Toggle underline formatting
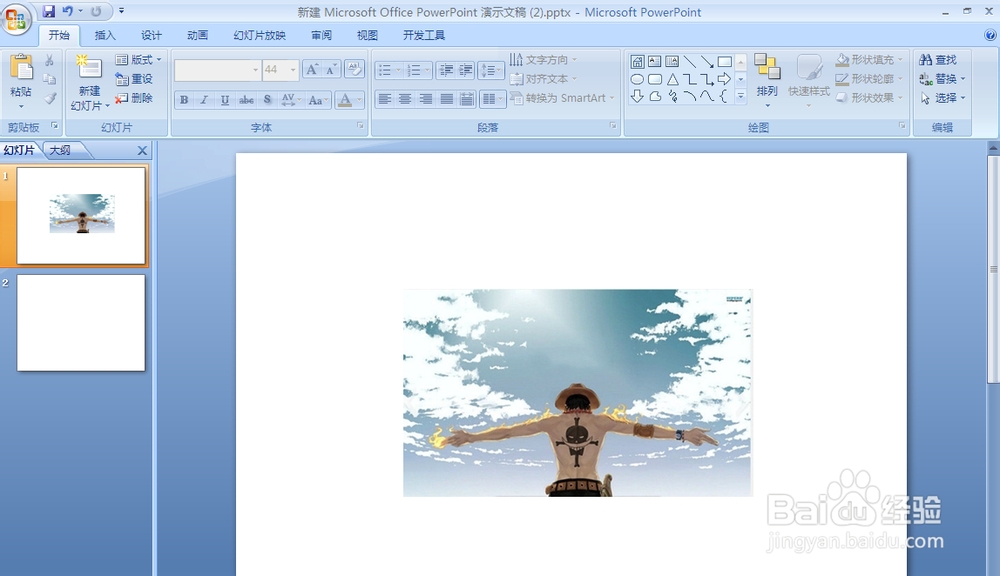1000x576 pixels. click(x=224, y=100)
